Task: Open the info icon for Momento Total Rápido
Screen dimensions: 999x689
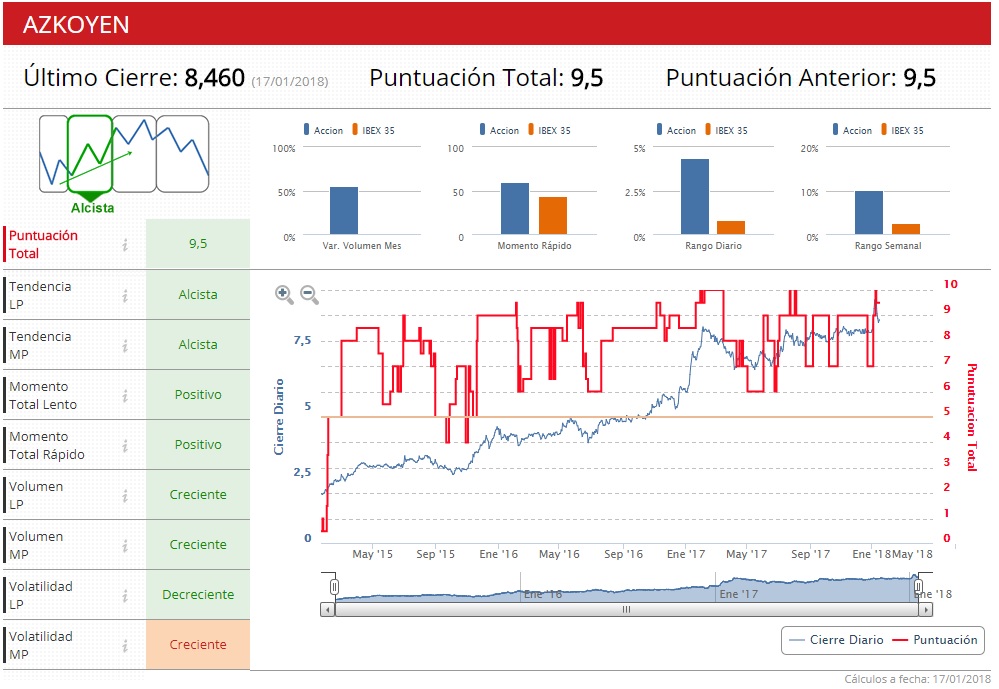Action: (x=125, y=446)
